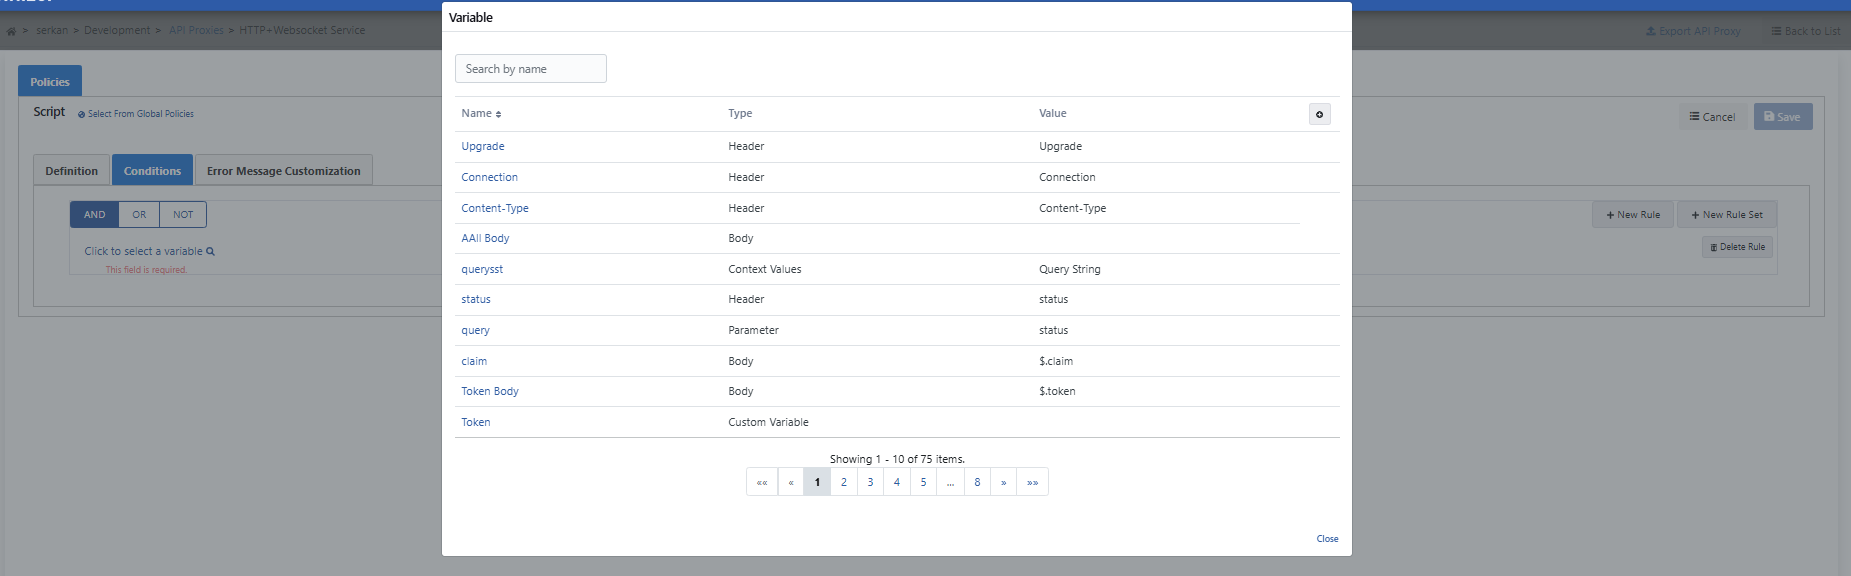The width and height of the screenshot is (1851, 576).
Task: Jump to the first page of results
Action: 762,482
